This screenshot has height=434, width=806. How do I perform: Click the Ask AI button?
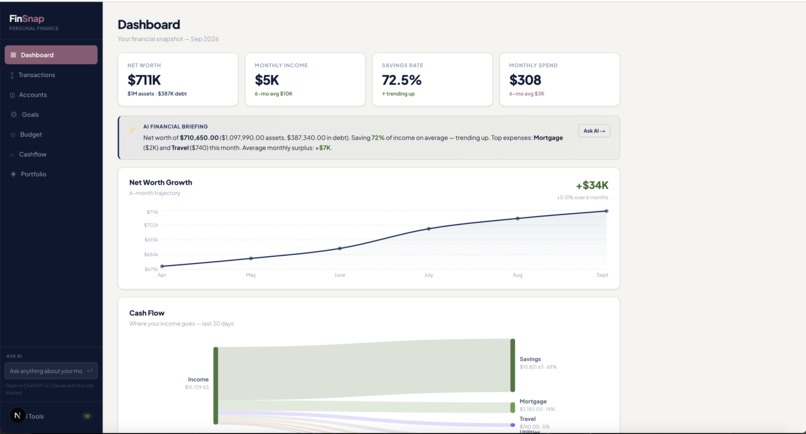594,131
